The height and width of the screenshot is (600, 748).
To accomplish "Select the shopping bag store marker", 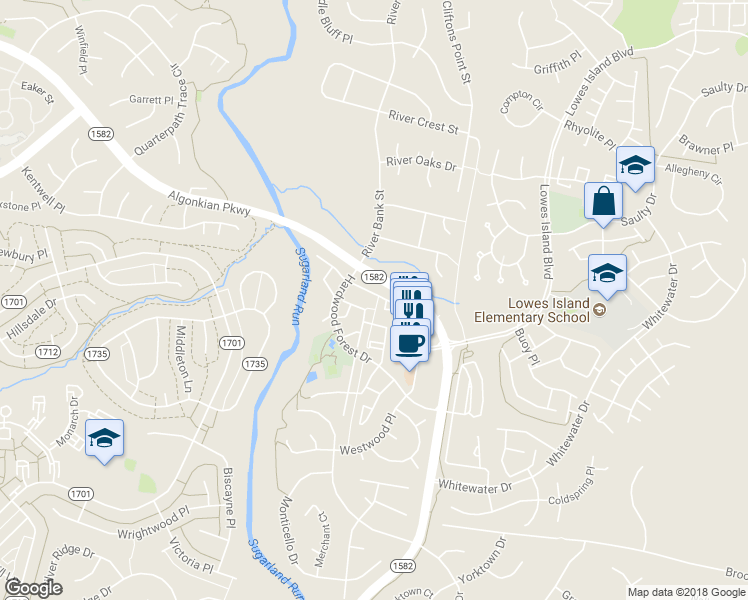I will [x=603, y=202].
